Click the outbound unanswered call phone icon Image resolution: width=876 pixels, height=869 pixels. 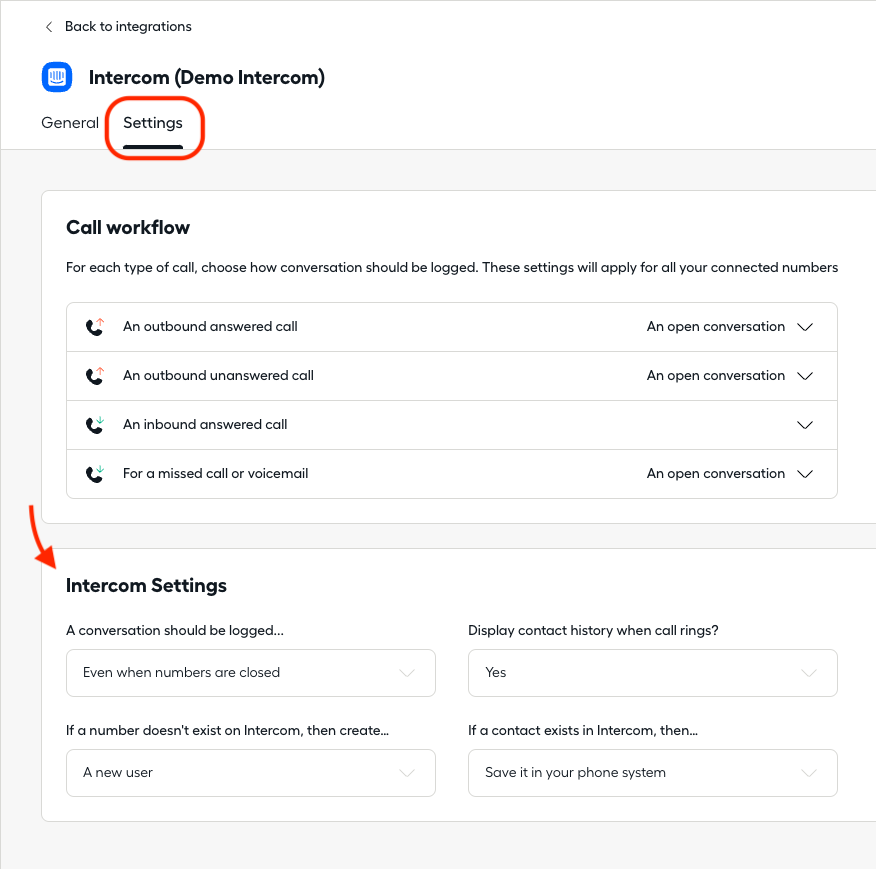pos(95,376)
